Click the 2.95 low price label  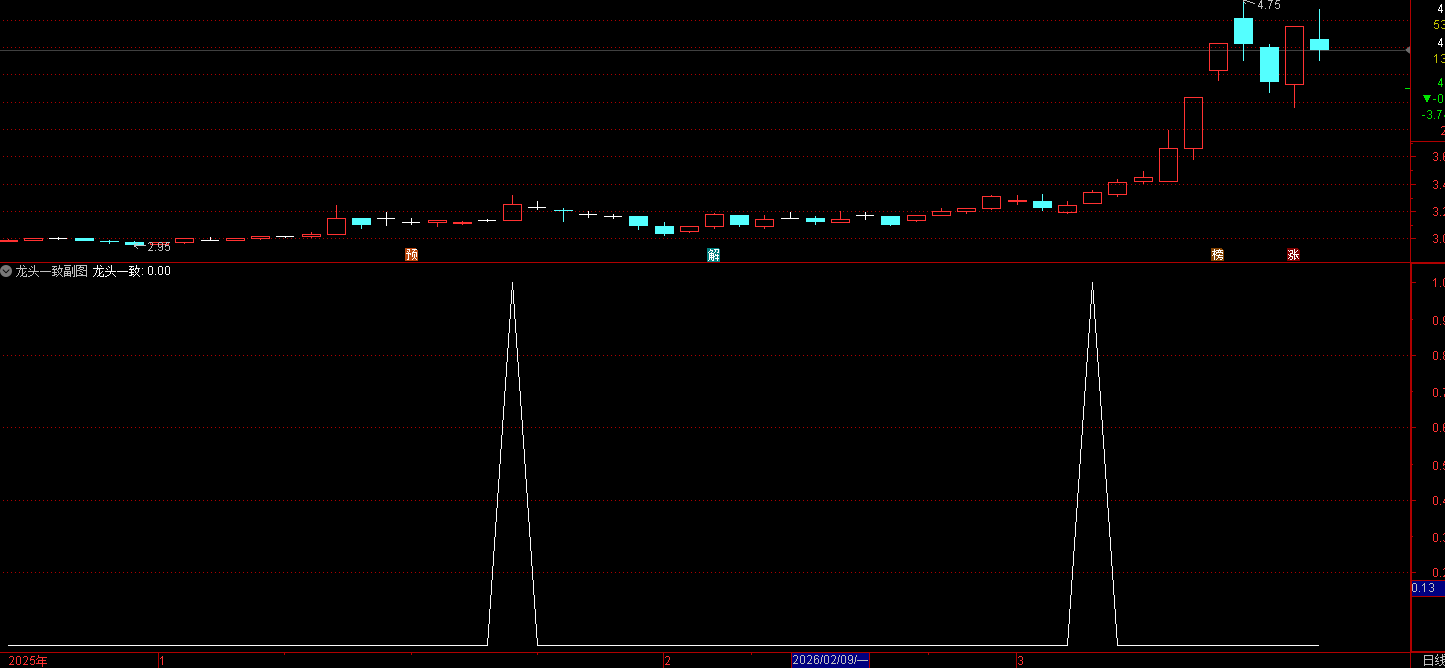pyautogui.click(x=158, y=247)
